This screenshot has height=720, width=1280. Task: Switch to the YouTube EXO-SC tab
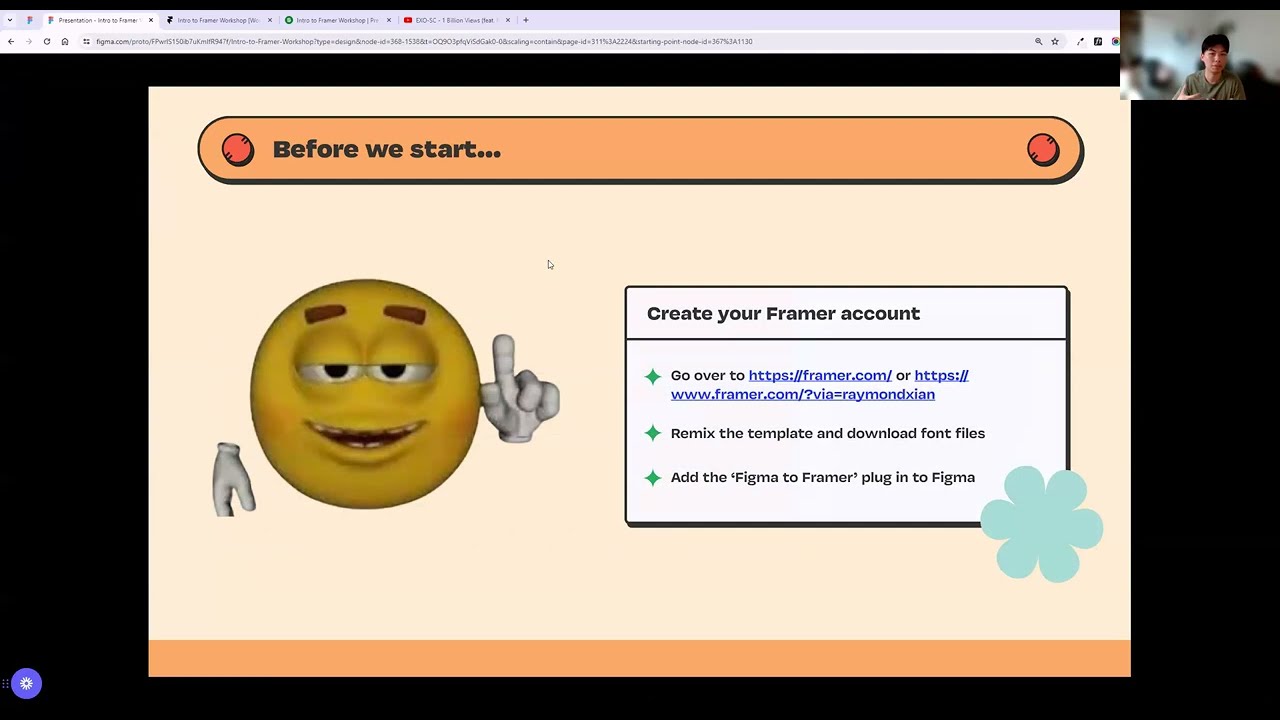click(455, 20)
